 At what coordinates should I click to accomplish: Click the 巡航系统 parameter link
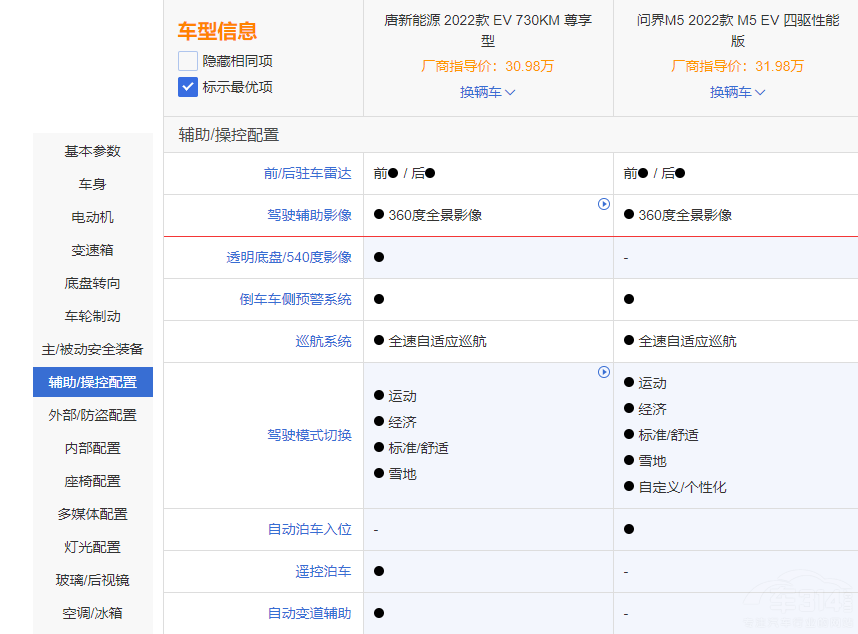pos(323,341)
